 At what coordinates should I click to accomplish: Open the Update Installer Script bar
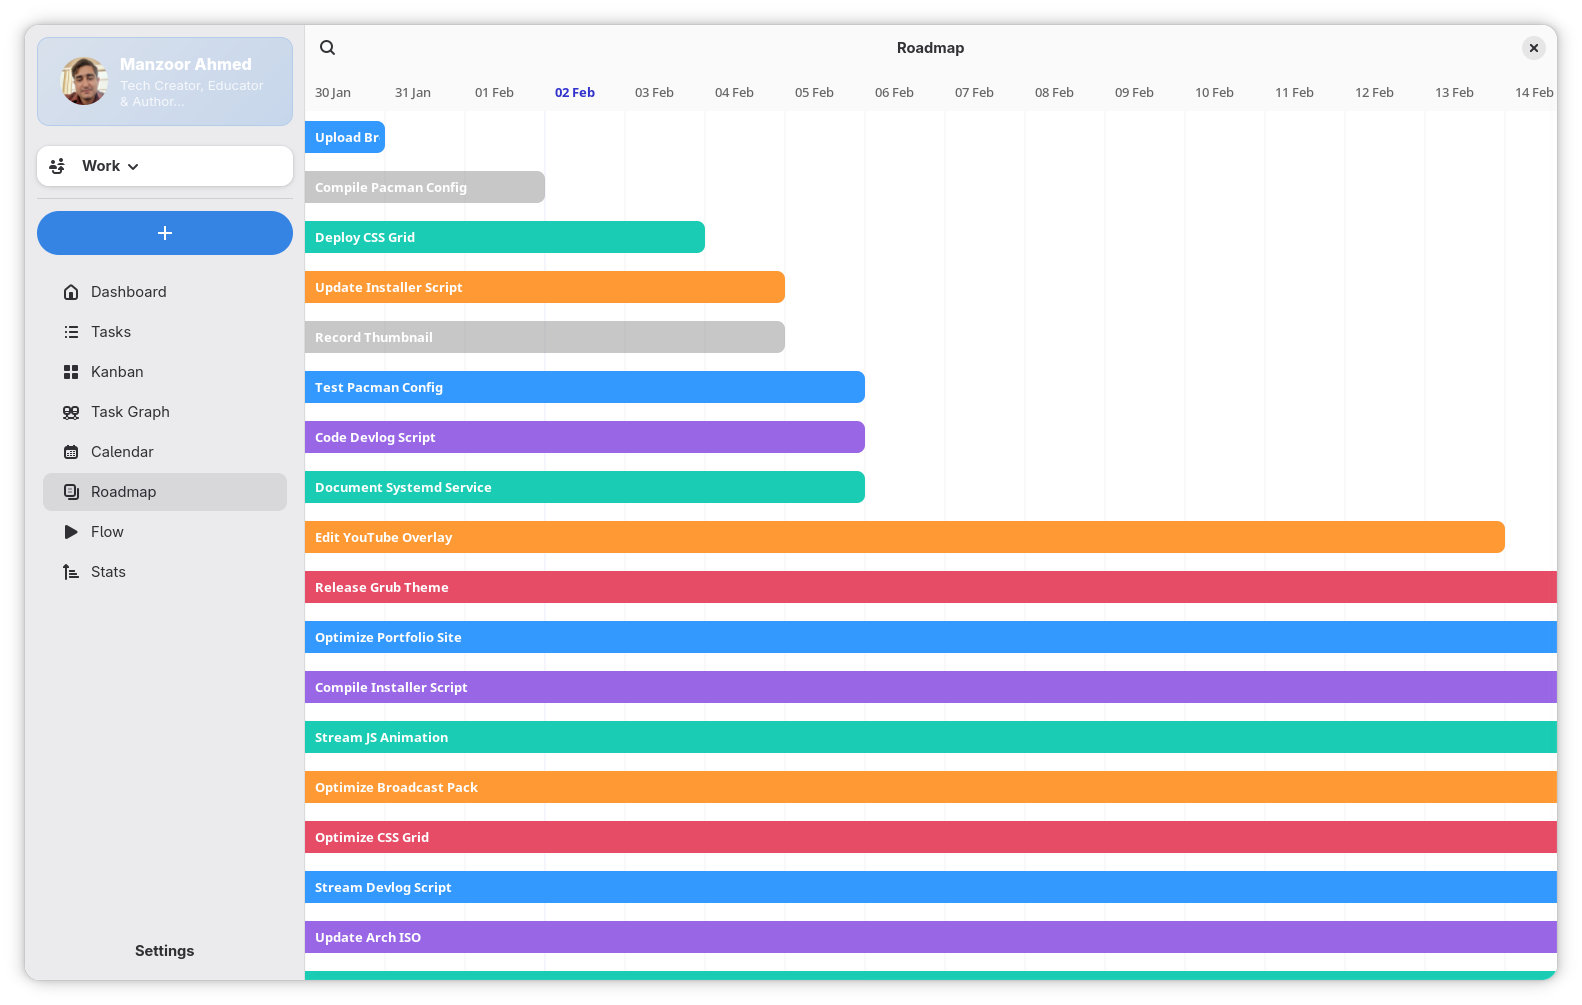click(x=545, y=287)
